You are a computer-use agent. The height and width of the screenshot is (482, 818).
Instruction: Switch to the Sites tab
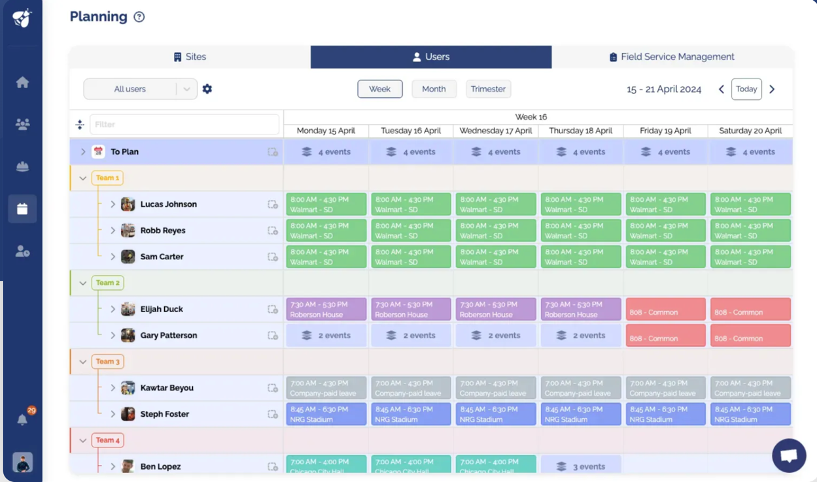pos(190,57)
